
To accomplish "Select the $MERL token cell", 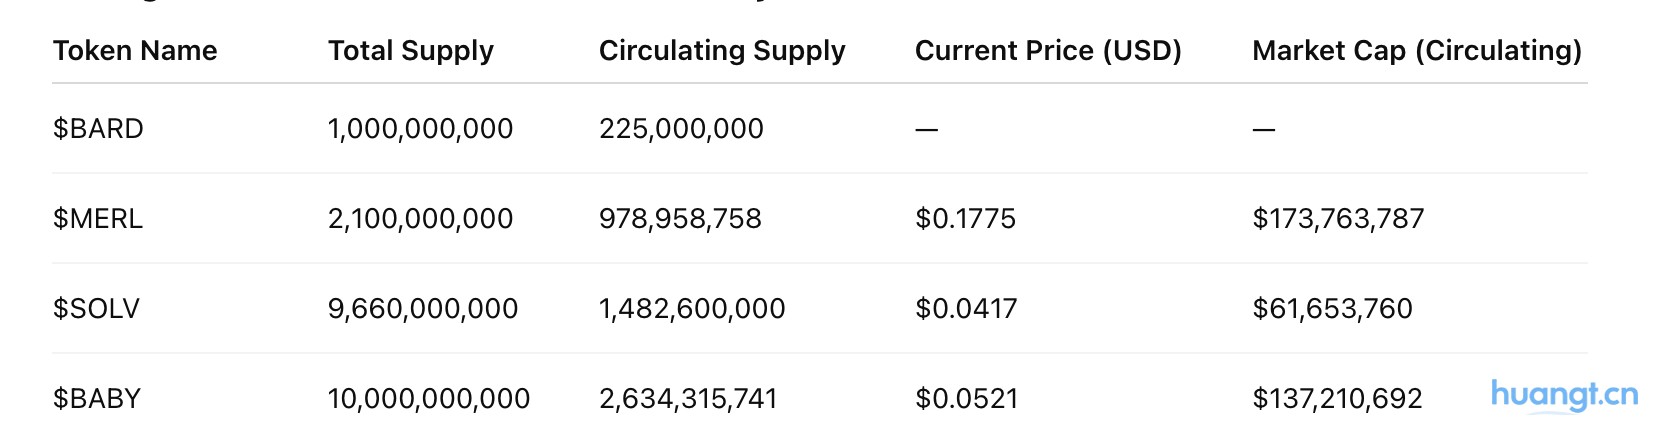I will 98,219.
